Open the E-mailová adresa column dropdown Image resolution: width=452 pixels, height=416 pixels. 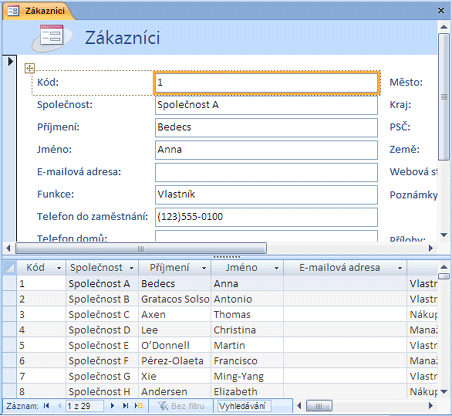coord(400,268)
